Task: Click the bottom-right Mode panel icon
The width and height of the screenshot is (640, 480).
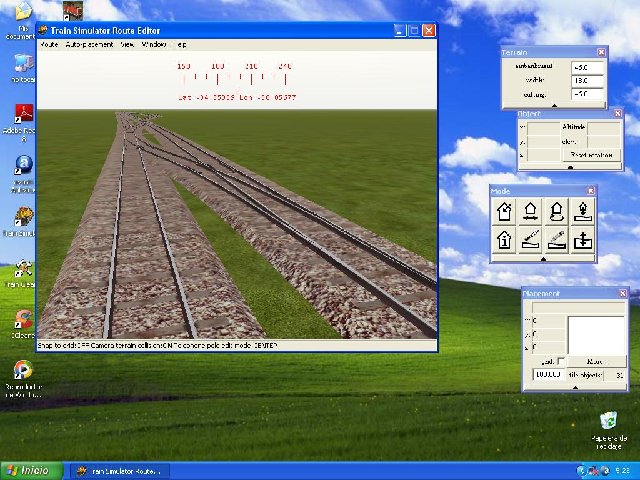Action: pos(583,240)
